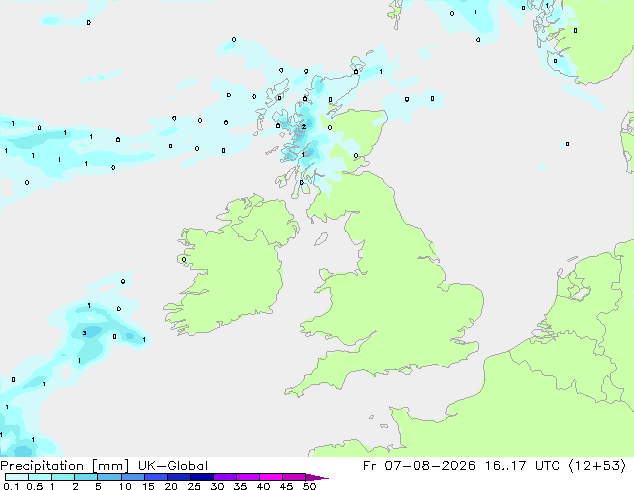
Task: Click the date 'Fr 07-08-2026' text
Action: pos(419,466)
